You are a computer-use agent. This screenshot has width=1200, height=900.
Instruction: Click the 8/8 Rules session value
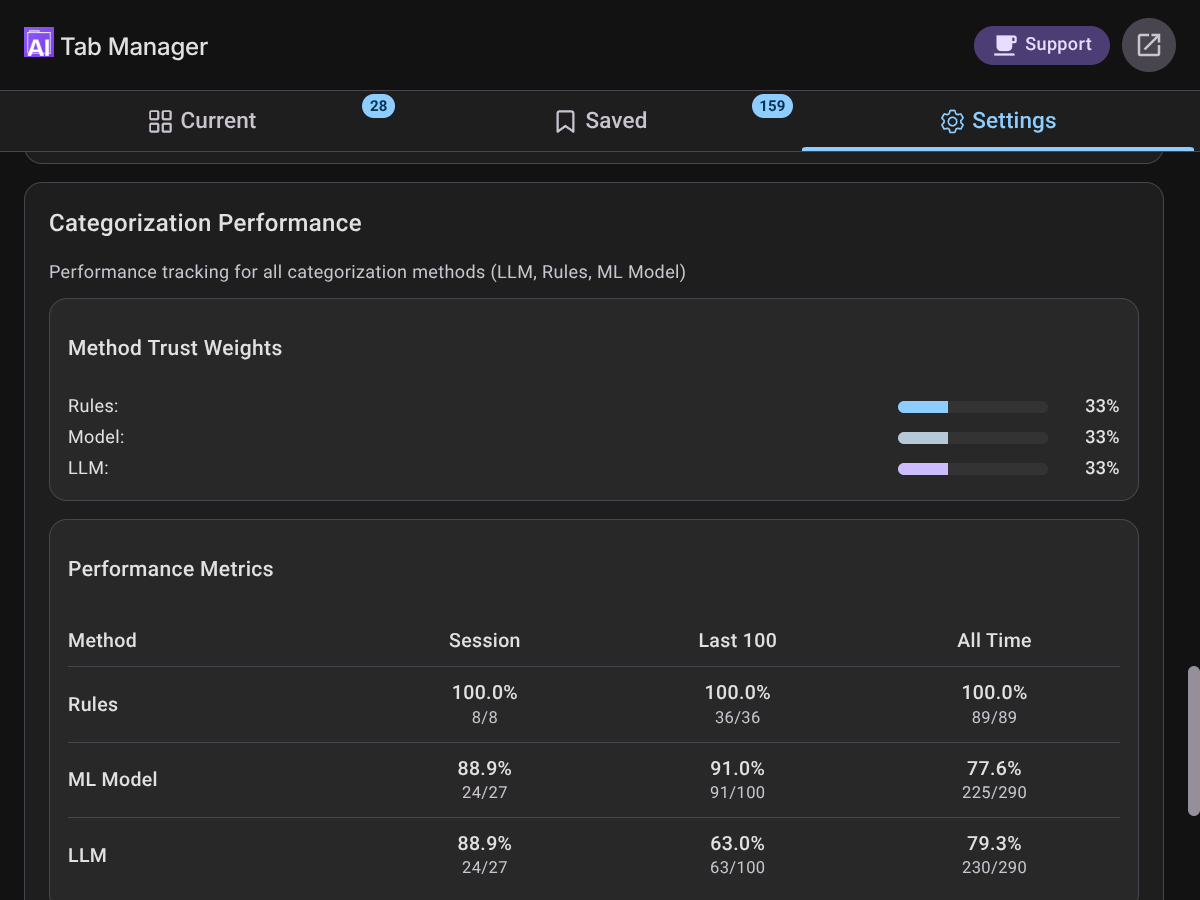click(485, 717)
